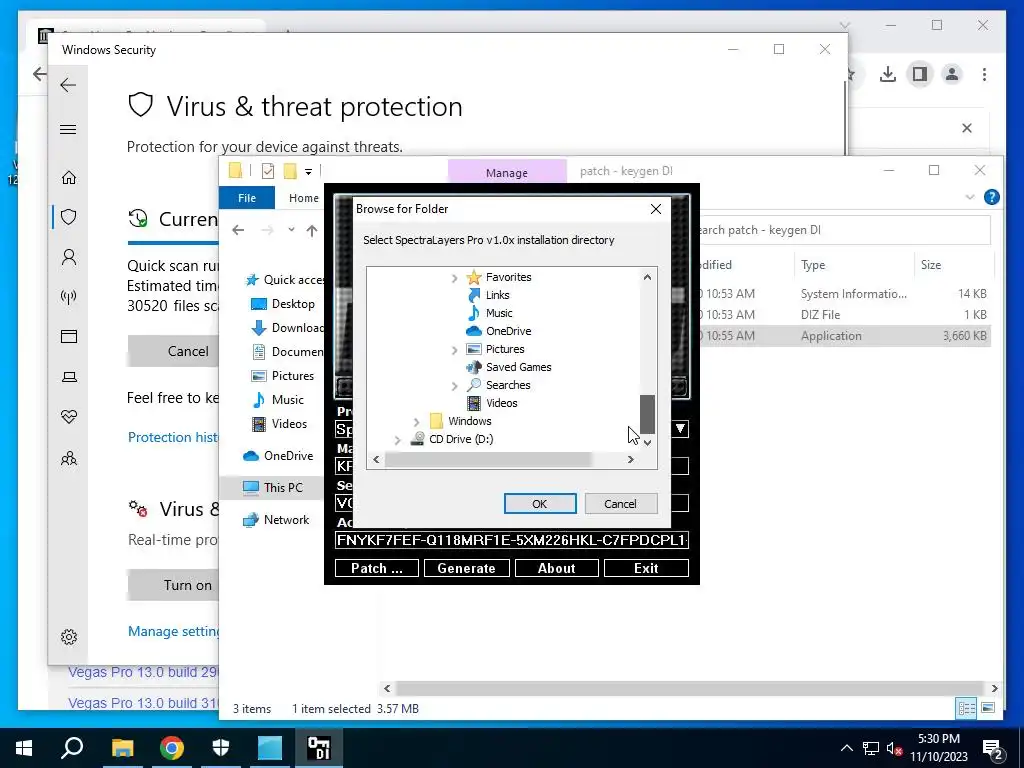Click the horizontal scroll left arrow in dialog
1024x768 pixels.
tap(376, 460)
